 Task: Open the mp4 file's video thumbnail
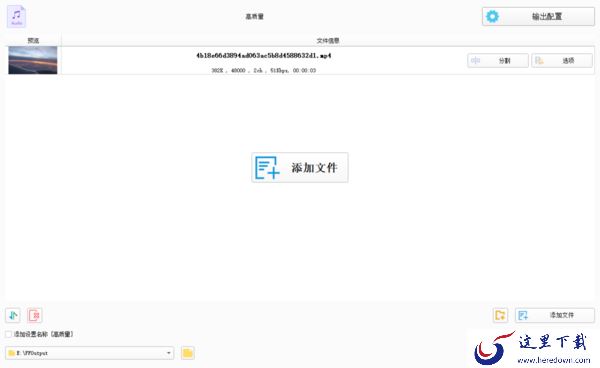click(x=33, y=60)
